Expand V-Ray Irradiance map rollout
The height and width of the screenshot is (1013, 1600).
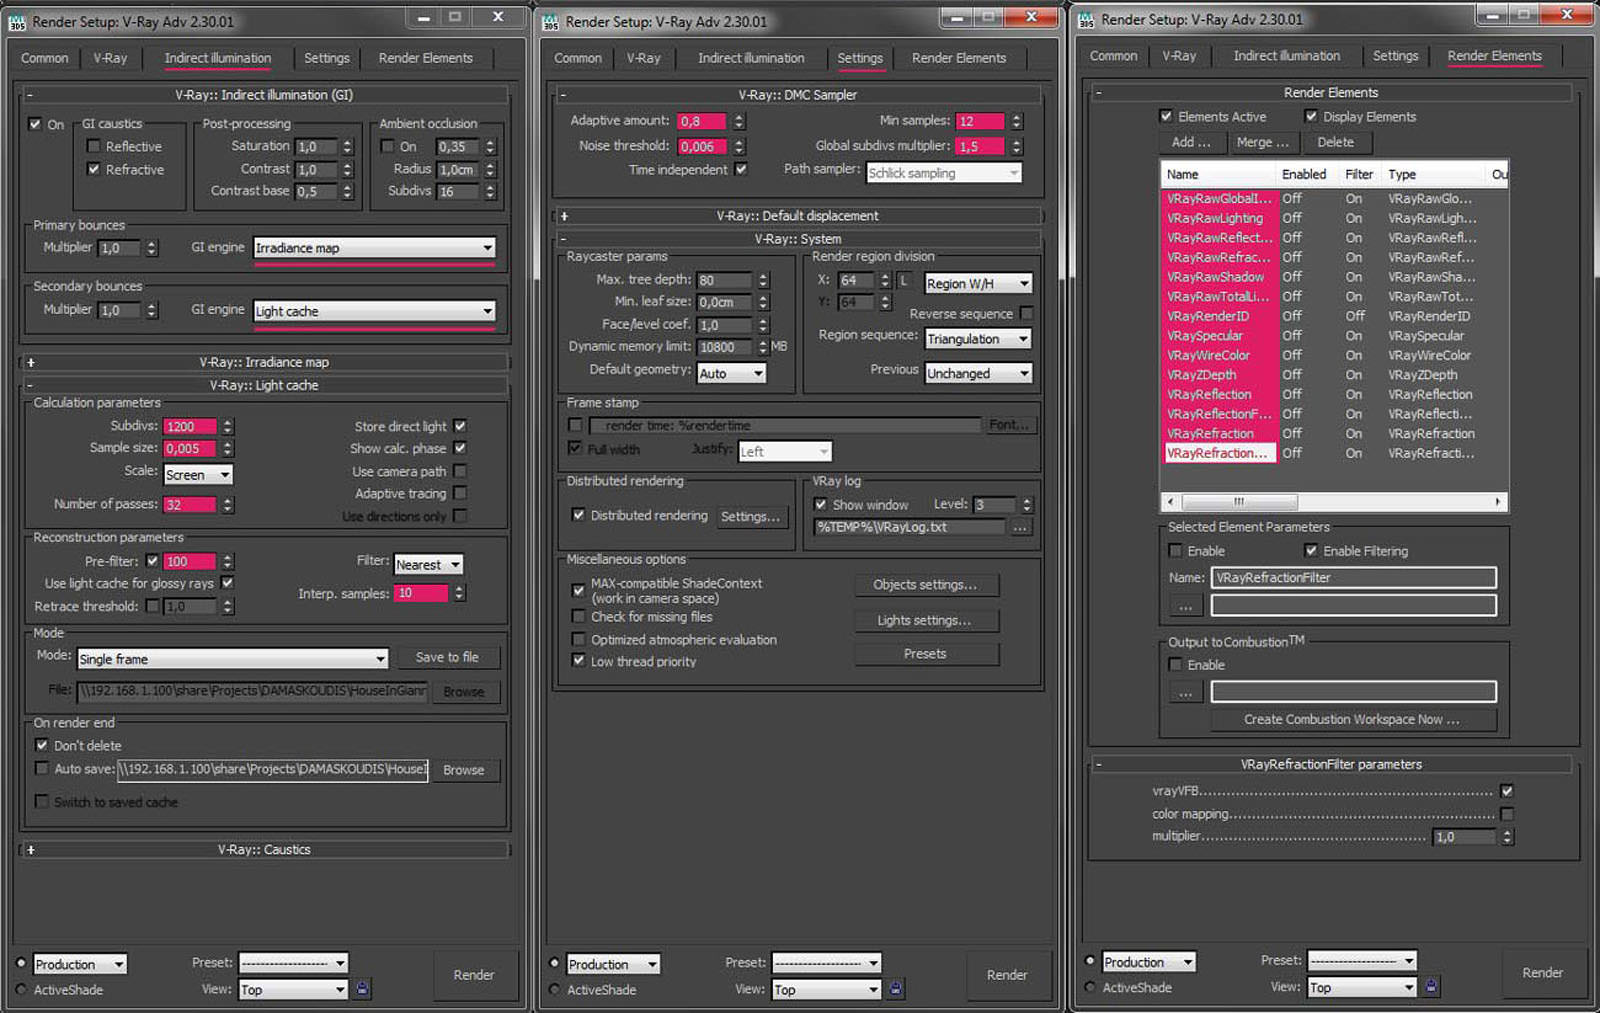[x=264, y=362]
